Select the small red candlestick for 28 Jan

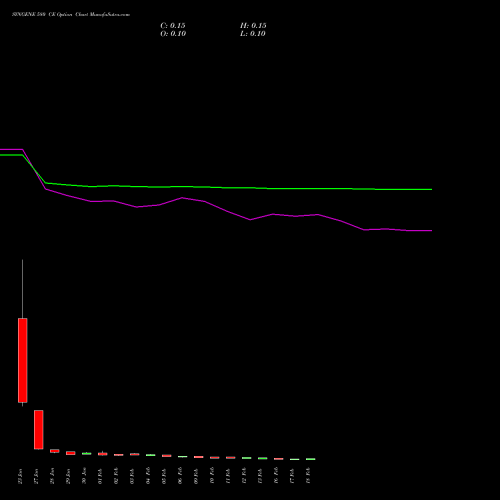coord(55,451)
